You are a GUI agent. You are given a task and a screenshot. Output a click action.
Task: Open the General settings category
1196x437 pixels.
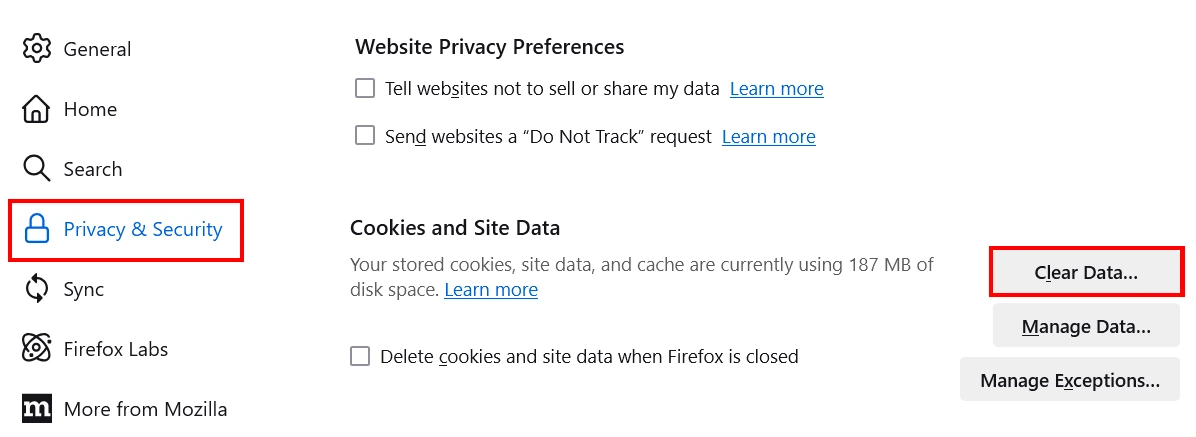pyautogui.click(x=97, y=50)
